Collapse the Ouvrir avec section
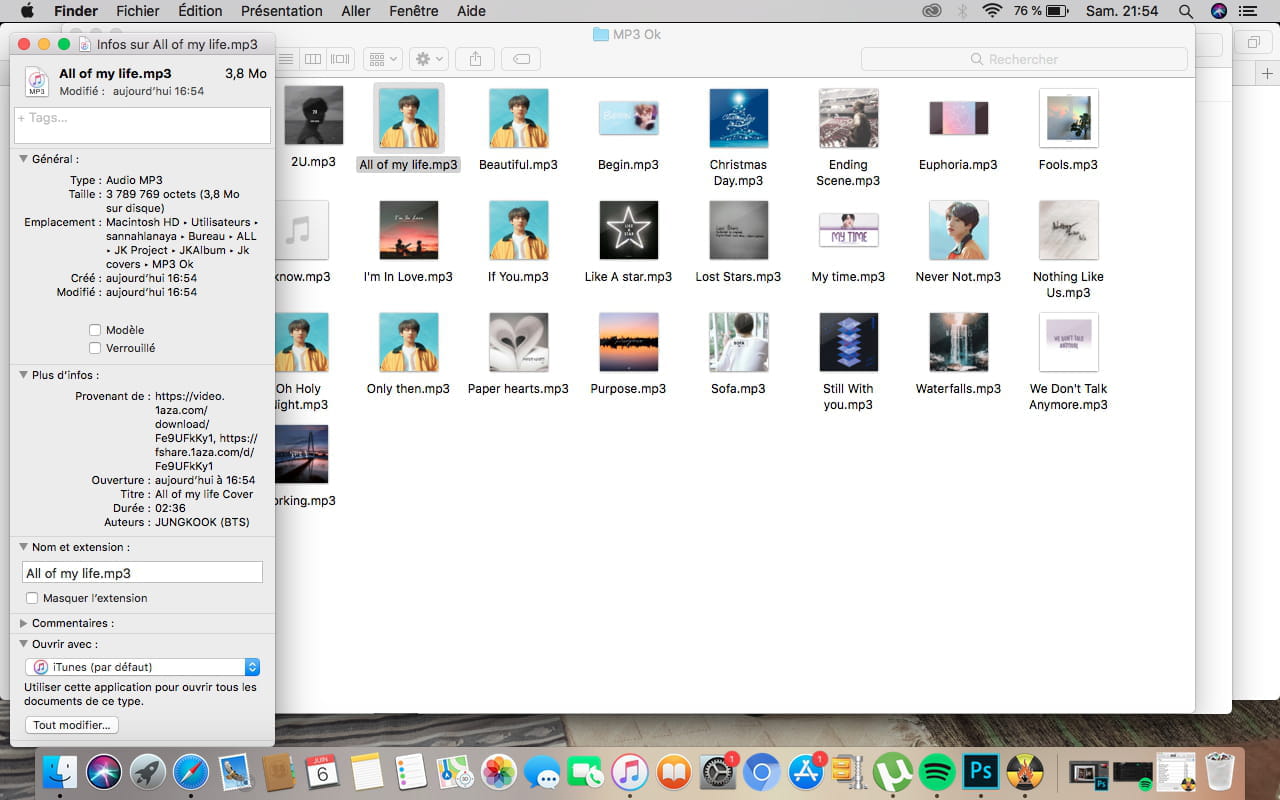Screen dimensions: 1280x800 point(24,644)
